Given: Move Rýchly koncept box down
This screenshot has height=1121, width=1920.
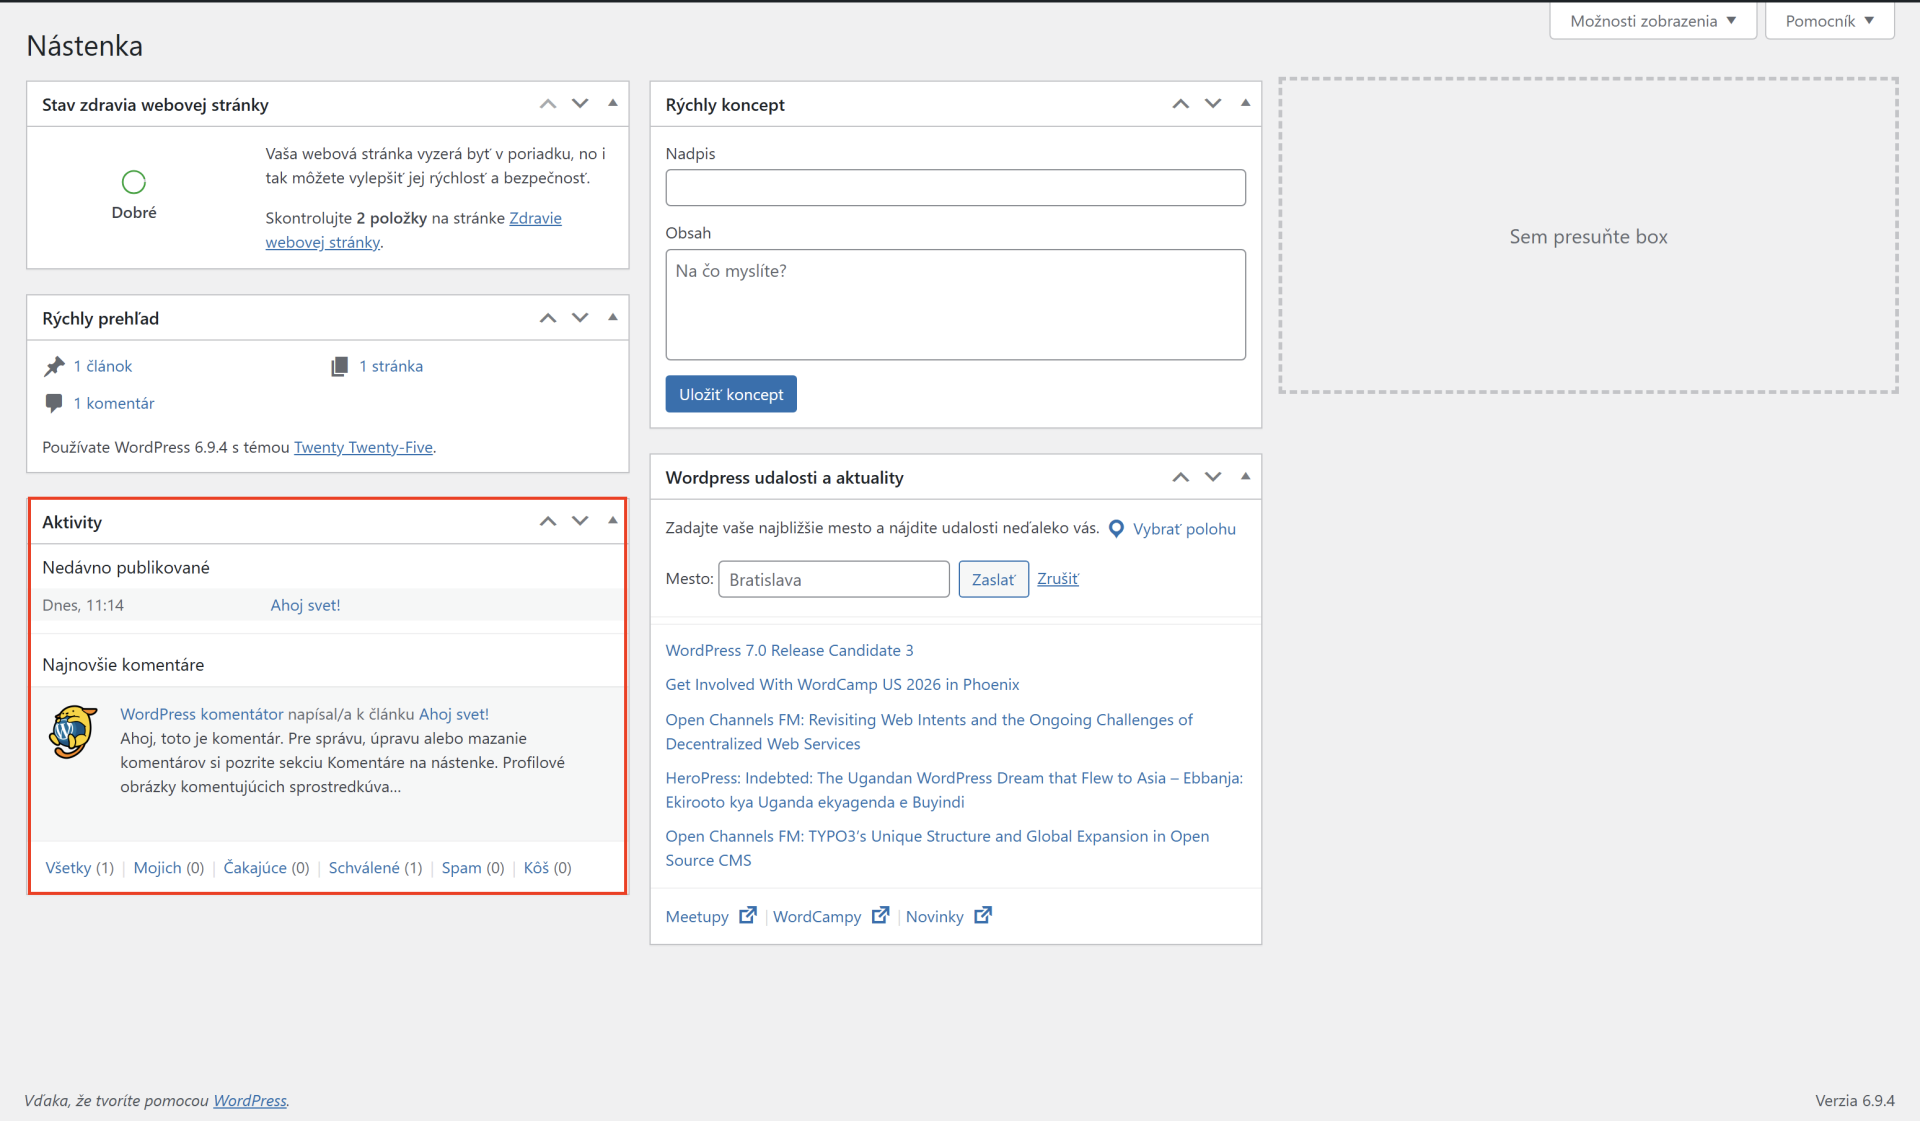Looking at the screenshot, I should click(1213, 104).
